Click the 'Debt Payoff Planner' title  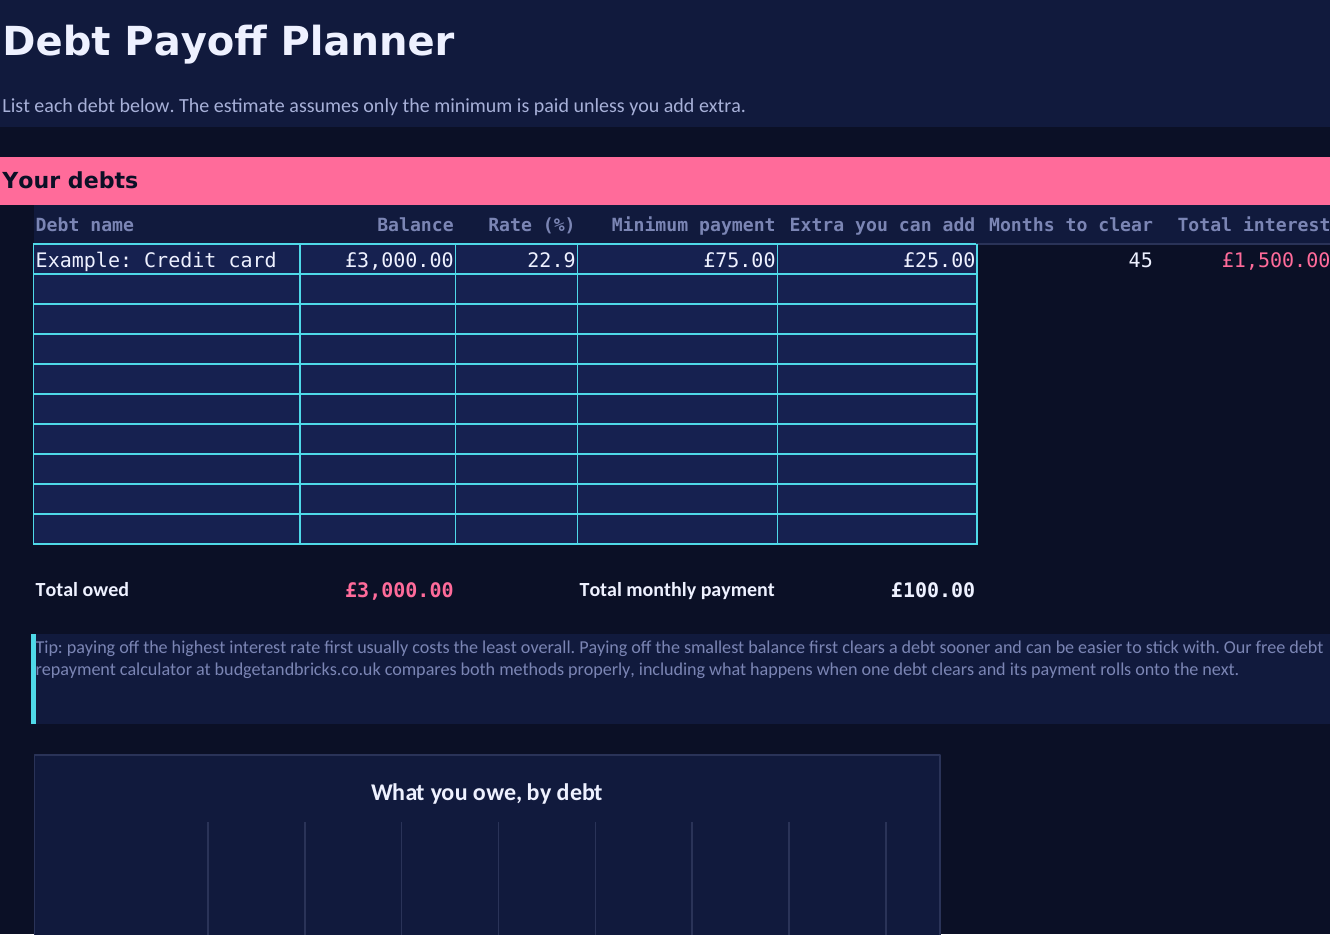click(x=228, y=41)
